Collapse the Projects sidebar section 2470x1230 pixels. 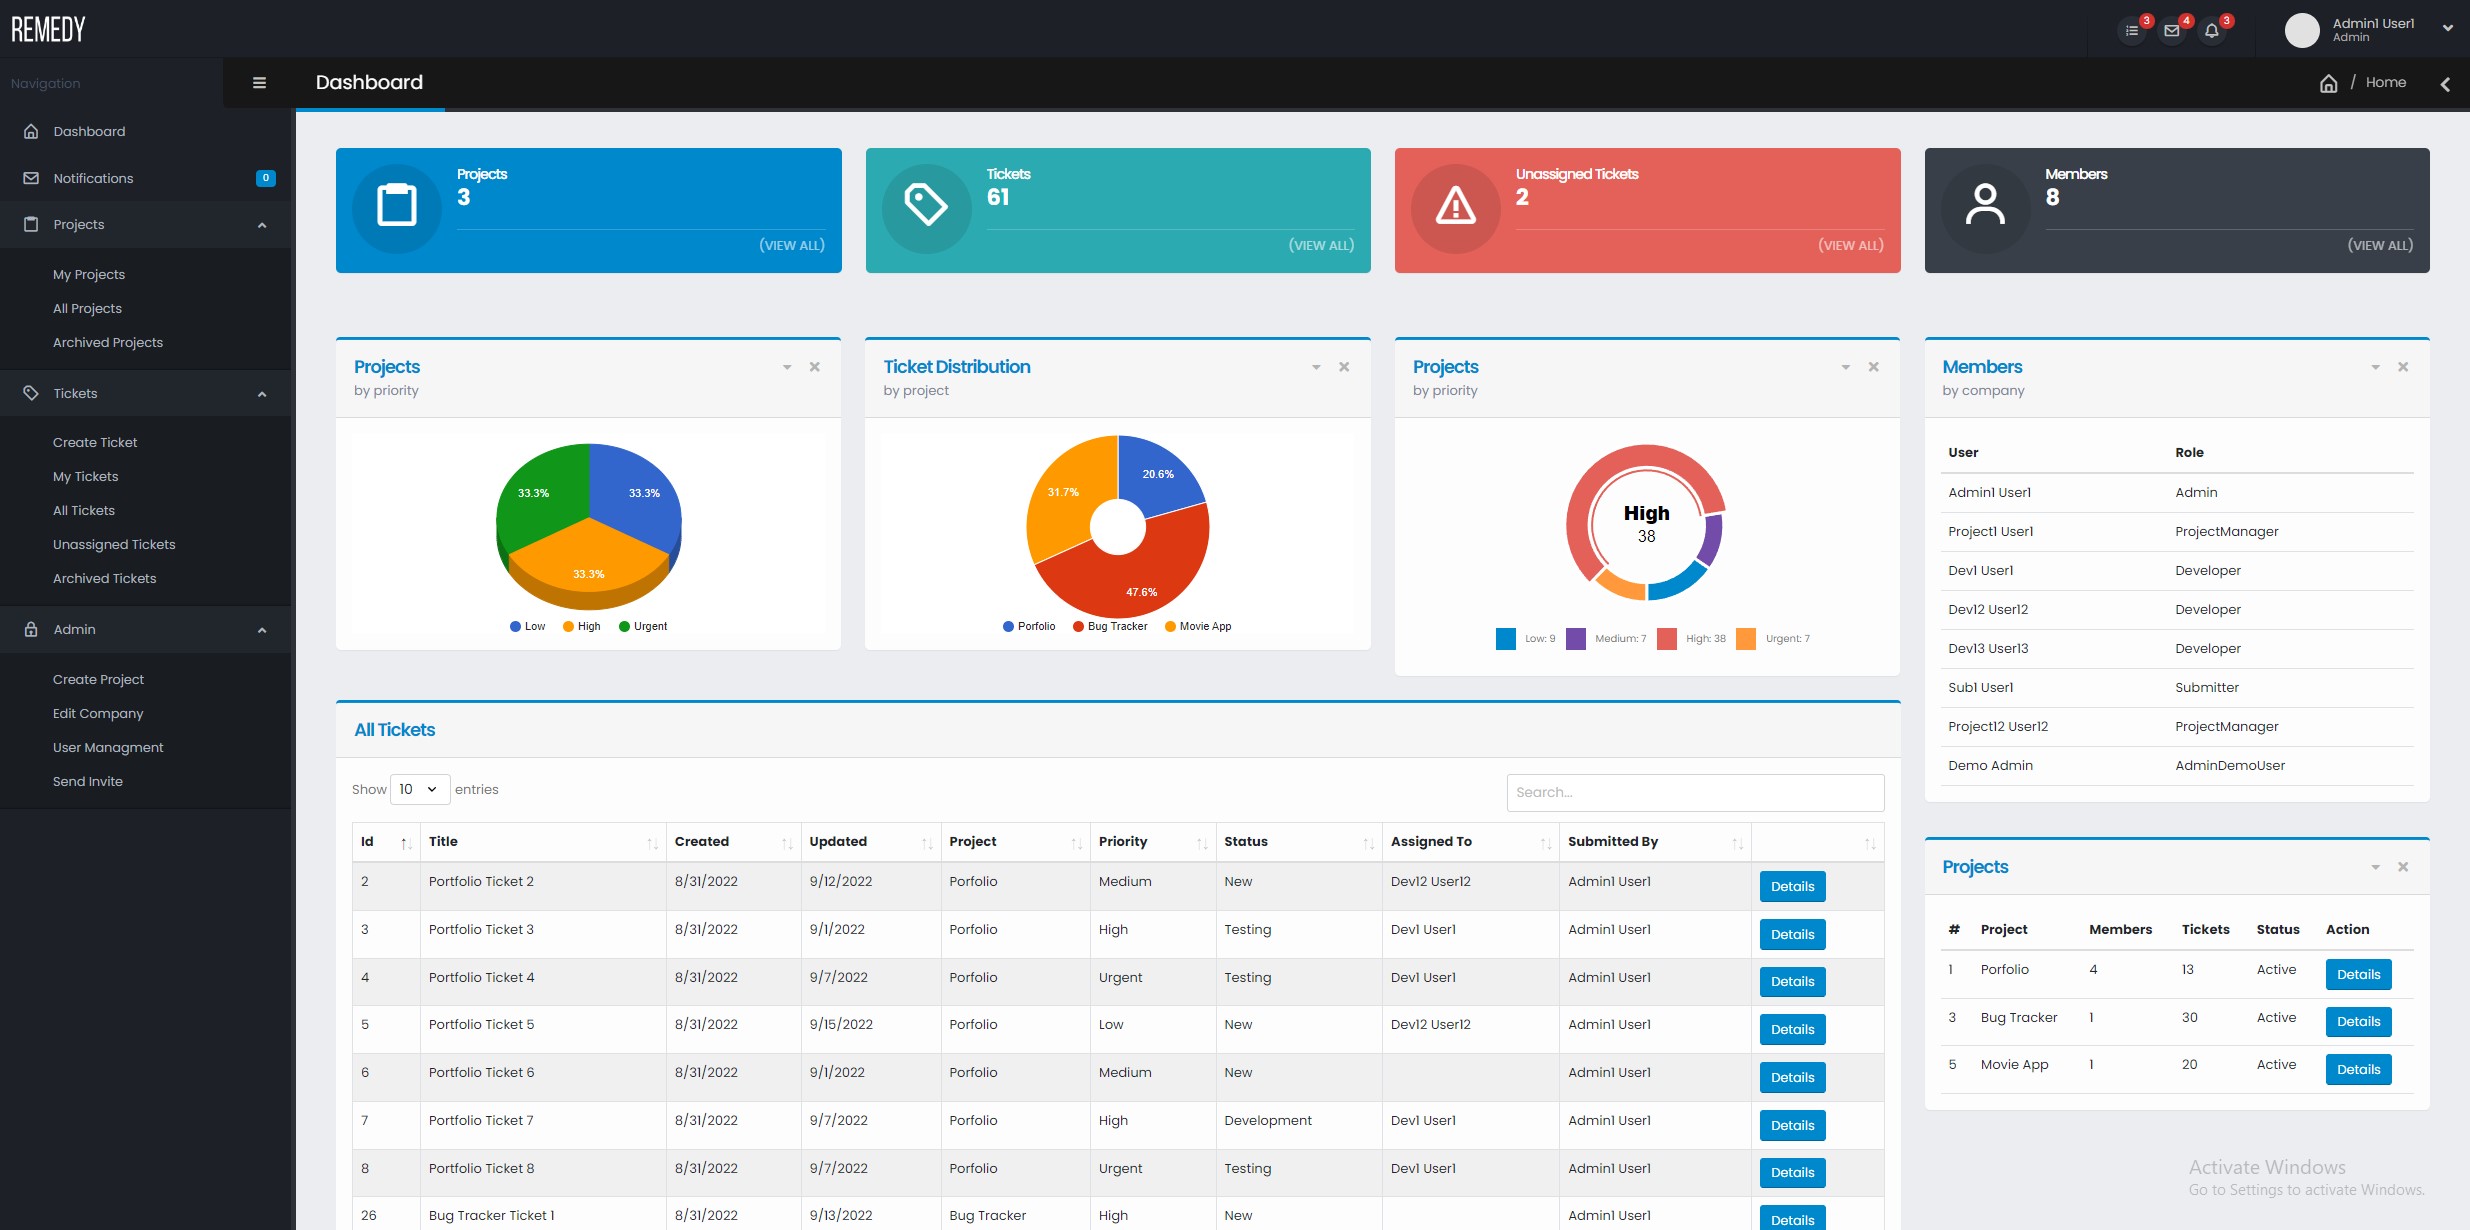click(x=262, y=226)
